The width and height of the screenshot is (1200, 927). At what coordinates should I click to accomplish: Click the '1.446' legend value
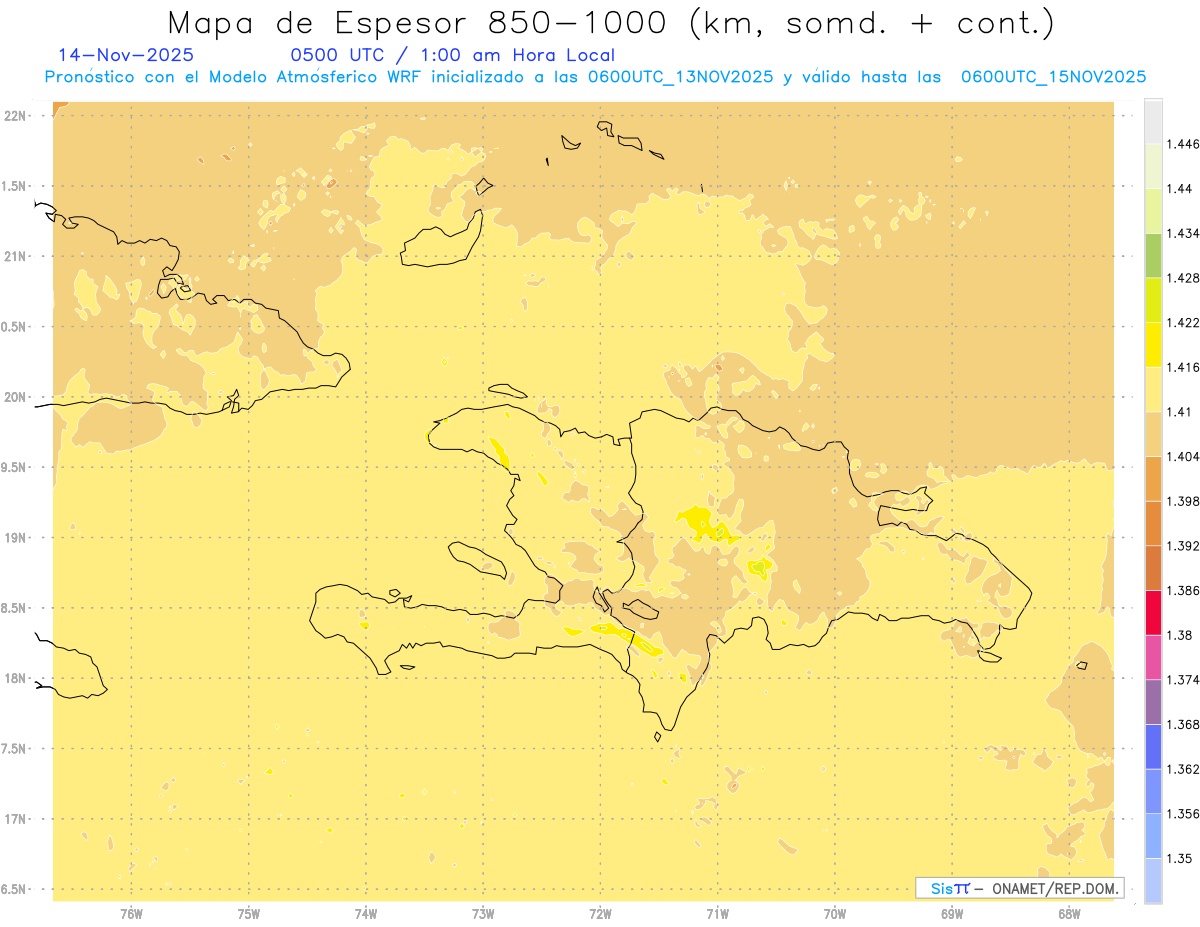tap(1183, 144)
